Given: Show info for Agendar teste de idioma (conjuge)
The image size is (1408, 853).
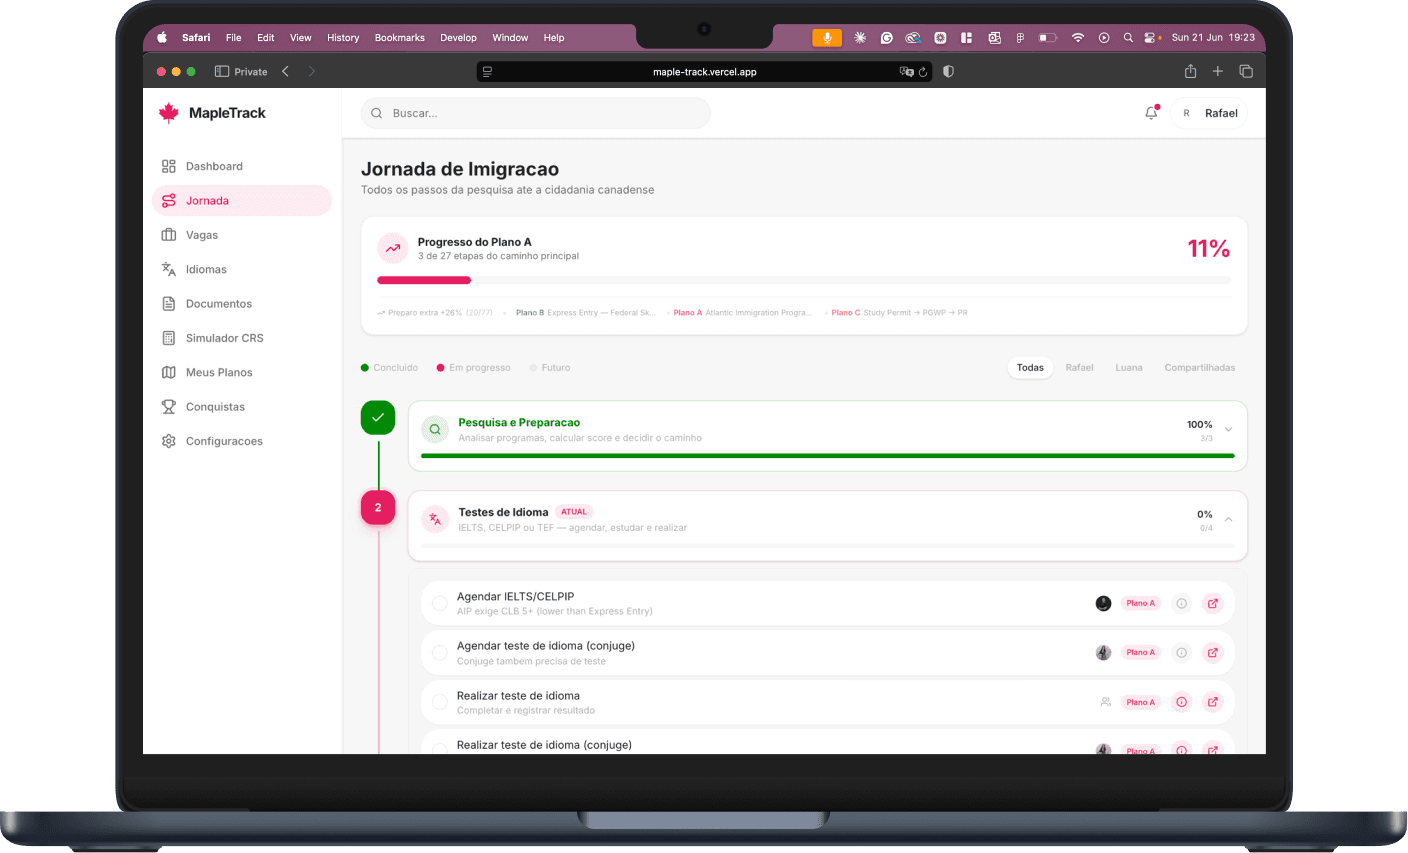Looking at the screenshot, I should pos(1181,652).
